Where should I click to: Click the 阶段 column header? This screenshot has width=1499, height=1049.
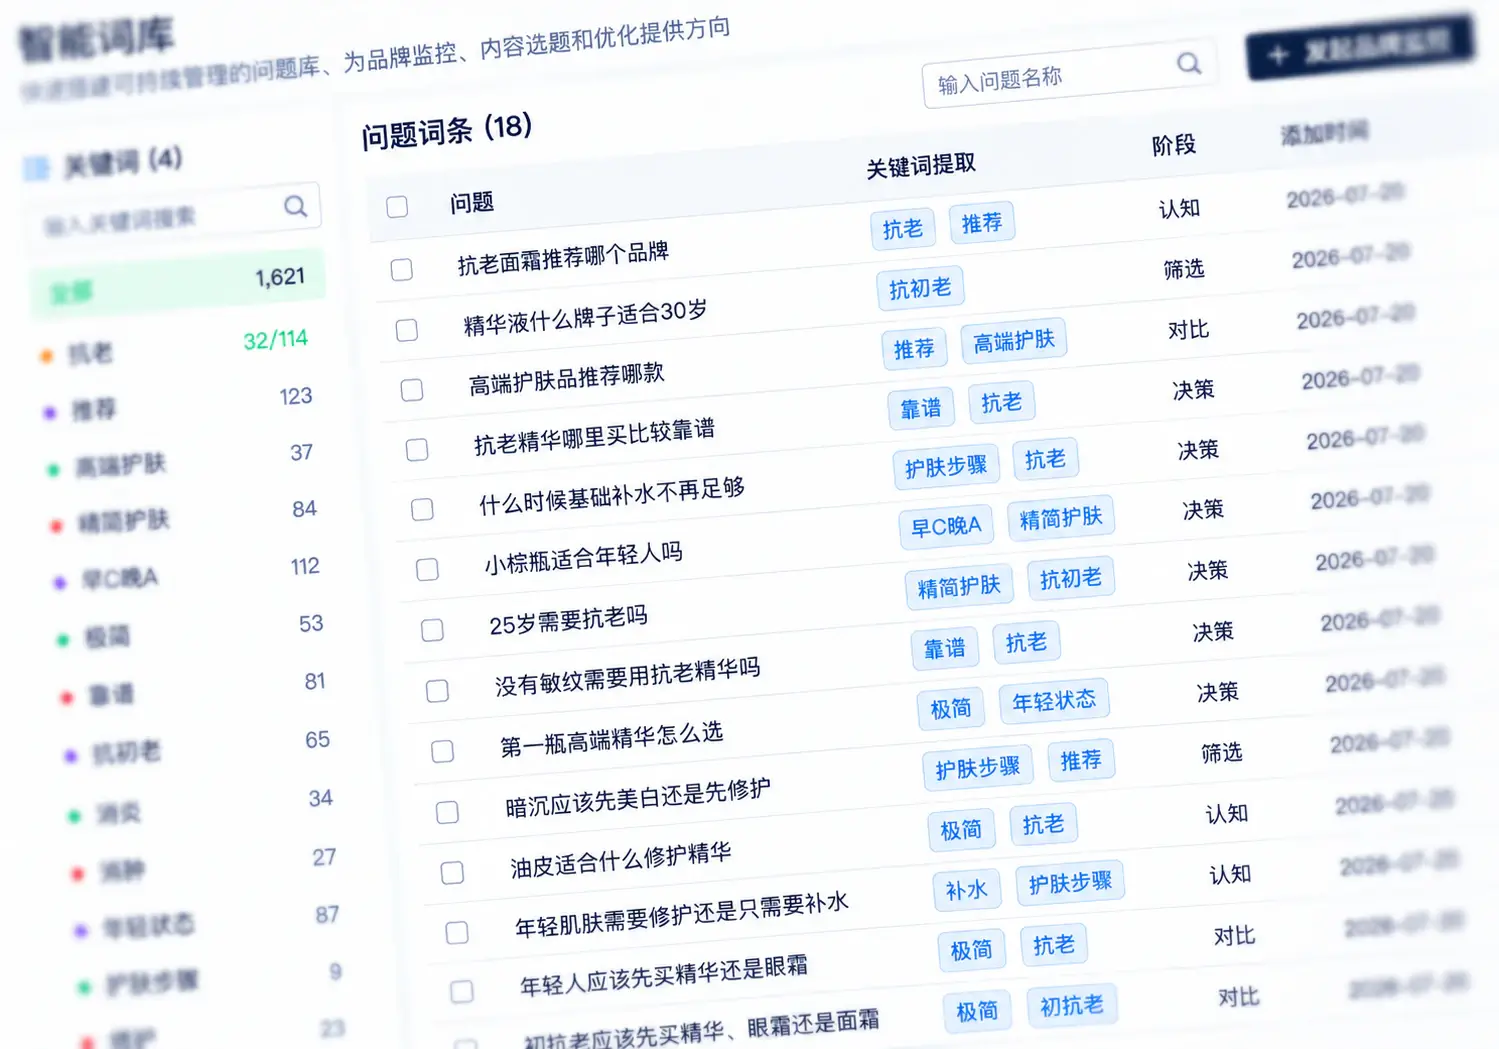point(1174,145)
